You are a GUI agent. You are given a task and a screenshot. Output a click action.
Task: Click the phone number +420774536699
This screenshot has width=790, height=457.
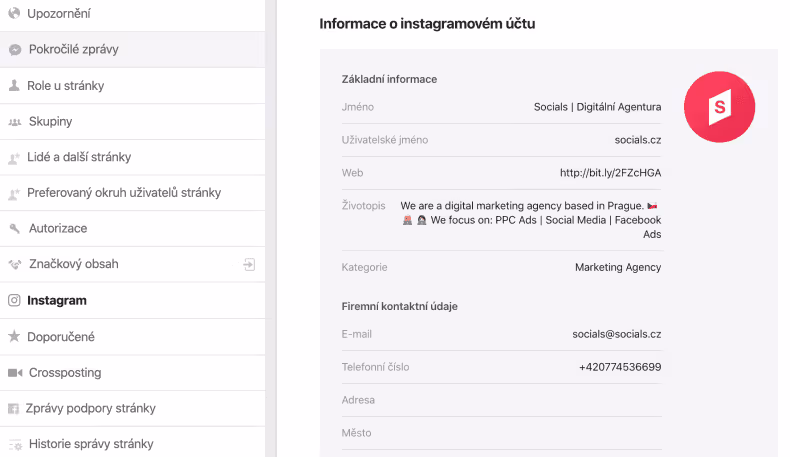(x=620, y=367)
